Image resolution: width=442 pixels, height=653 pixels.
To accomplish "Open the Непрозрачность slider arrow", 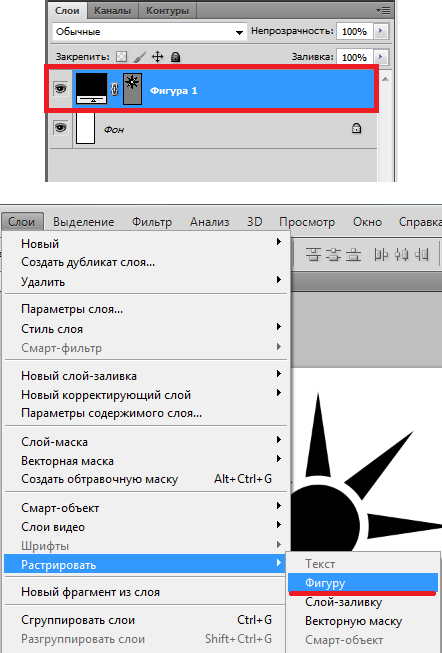I will pyautogui.click(x=380, y=31).
